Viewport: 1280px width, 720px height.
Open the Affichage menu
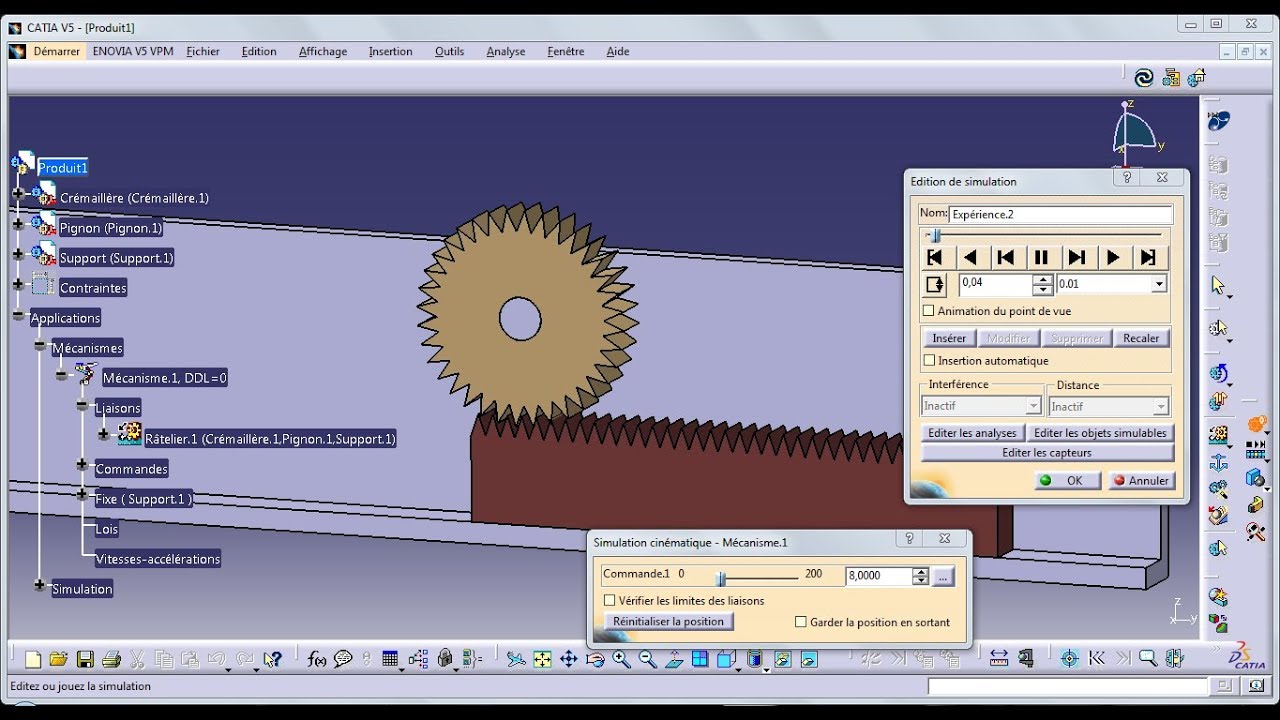(x=323, y=51)
